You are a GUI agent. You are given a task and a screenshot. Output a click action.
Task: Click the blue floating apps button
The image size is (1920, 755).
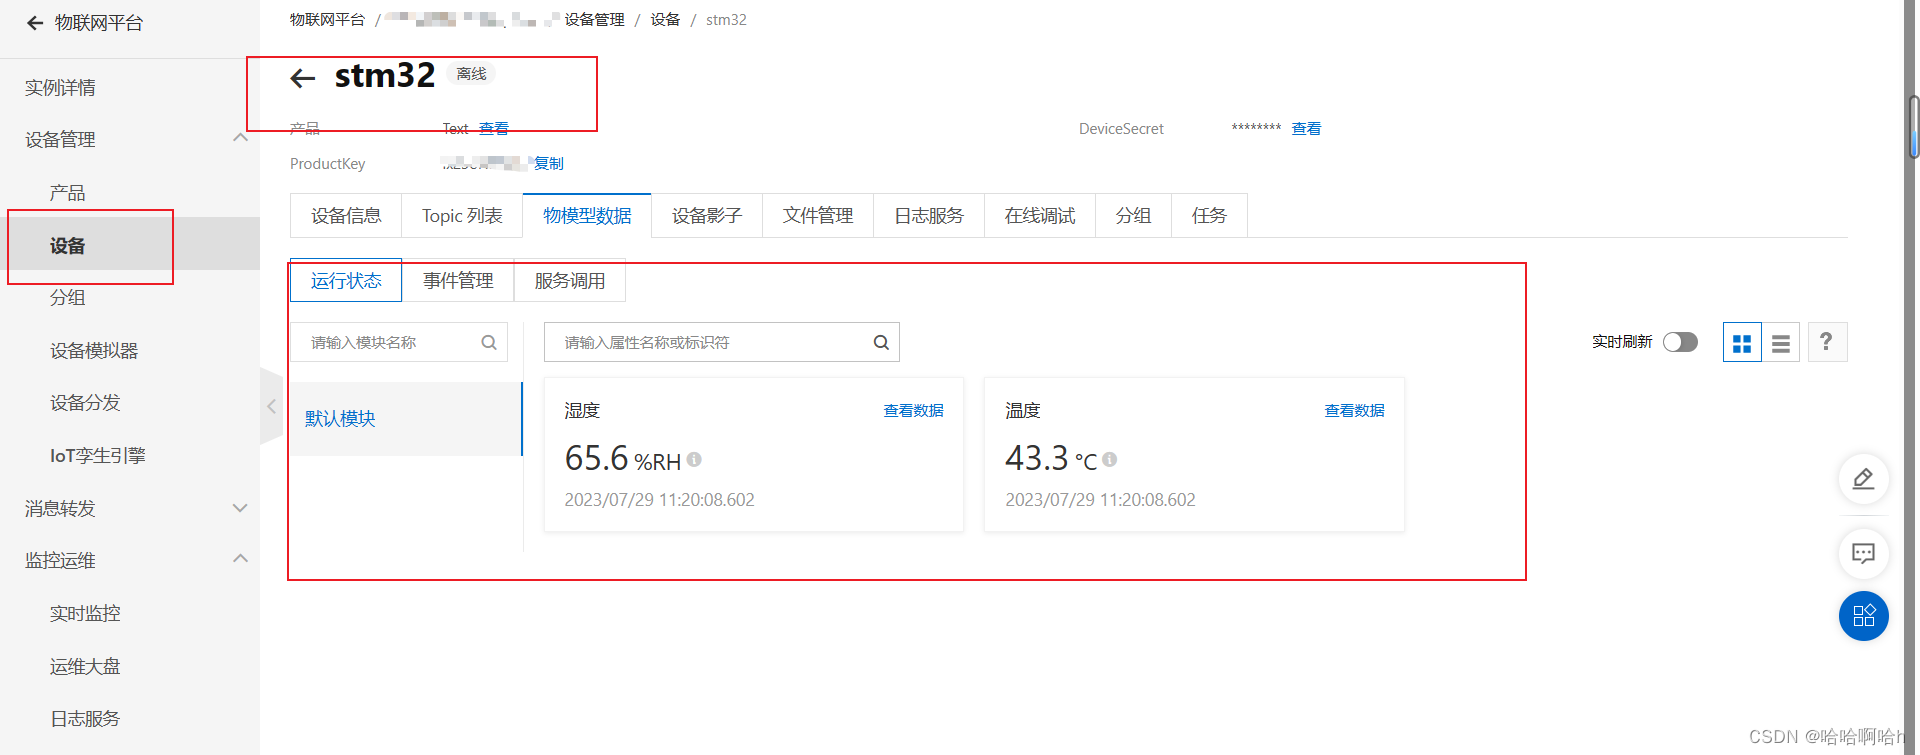click(1863, 616)
